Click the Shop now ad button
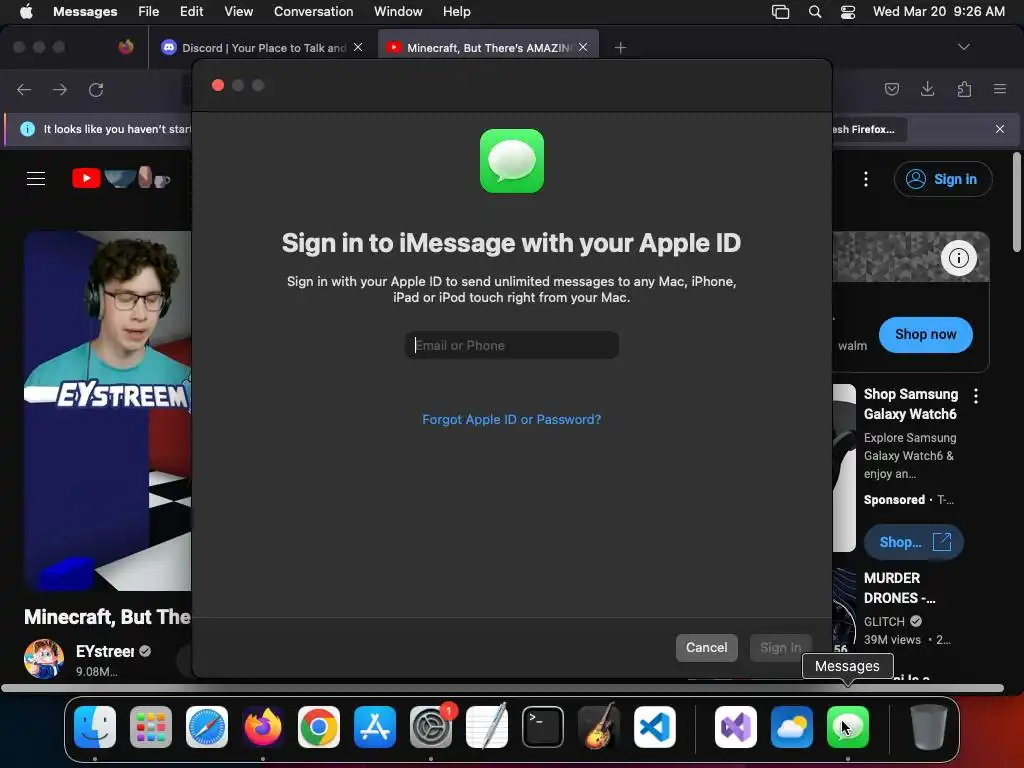 [925, 335]
